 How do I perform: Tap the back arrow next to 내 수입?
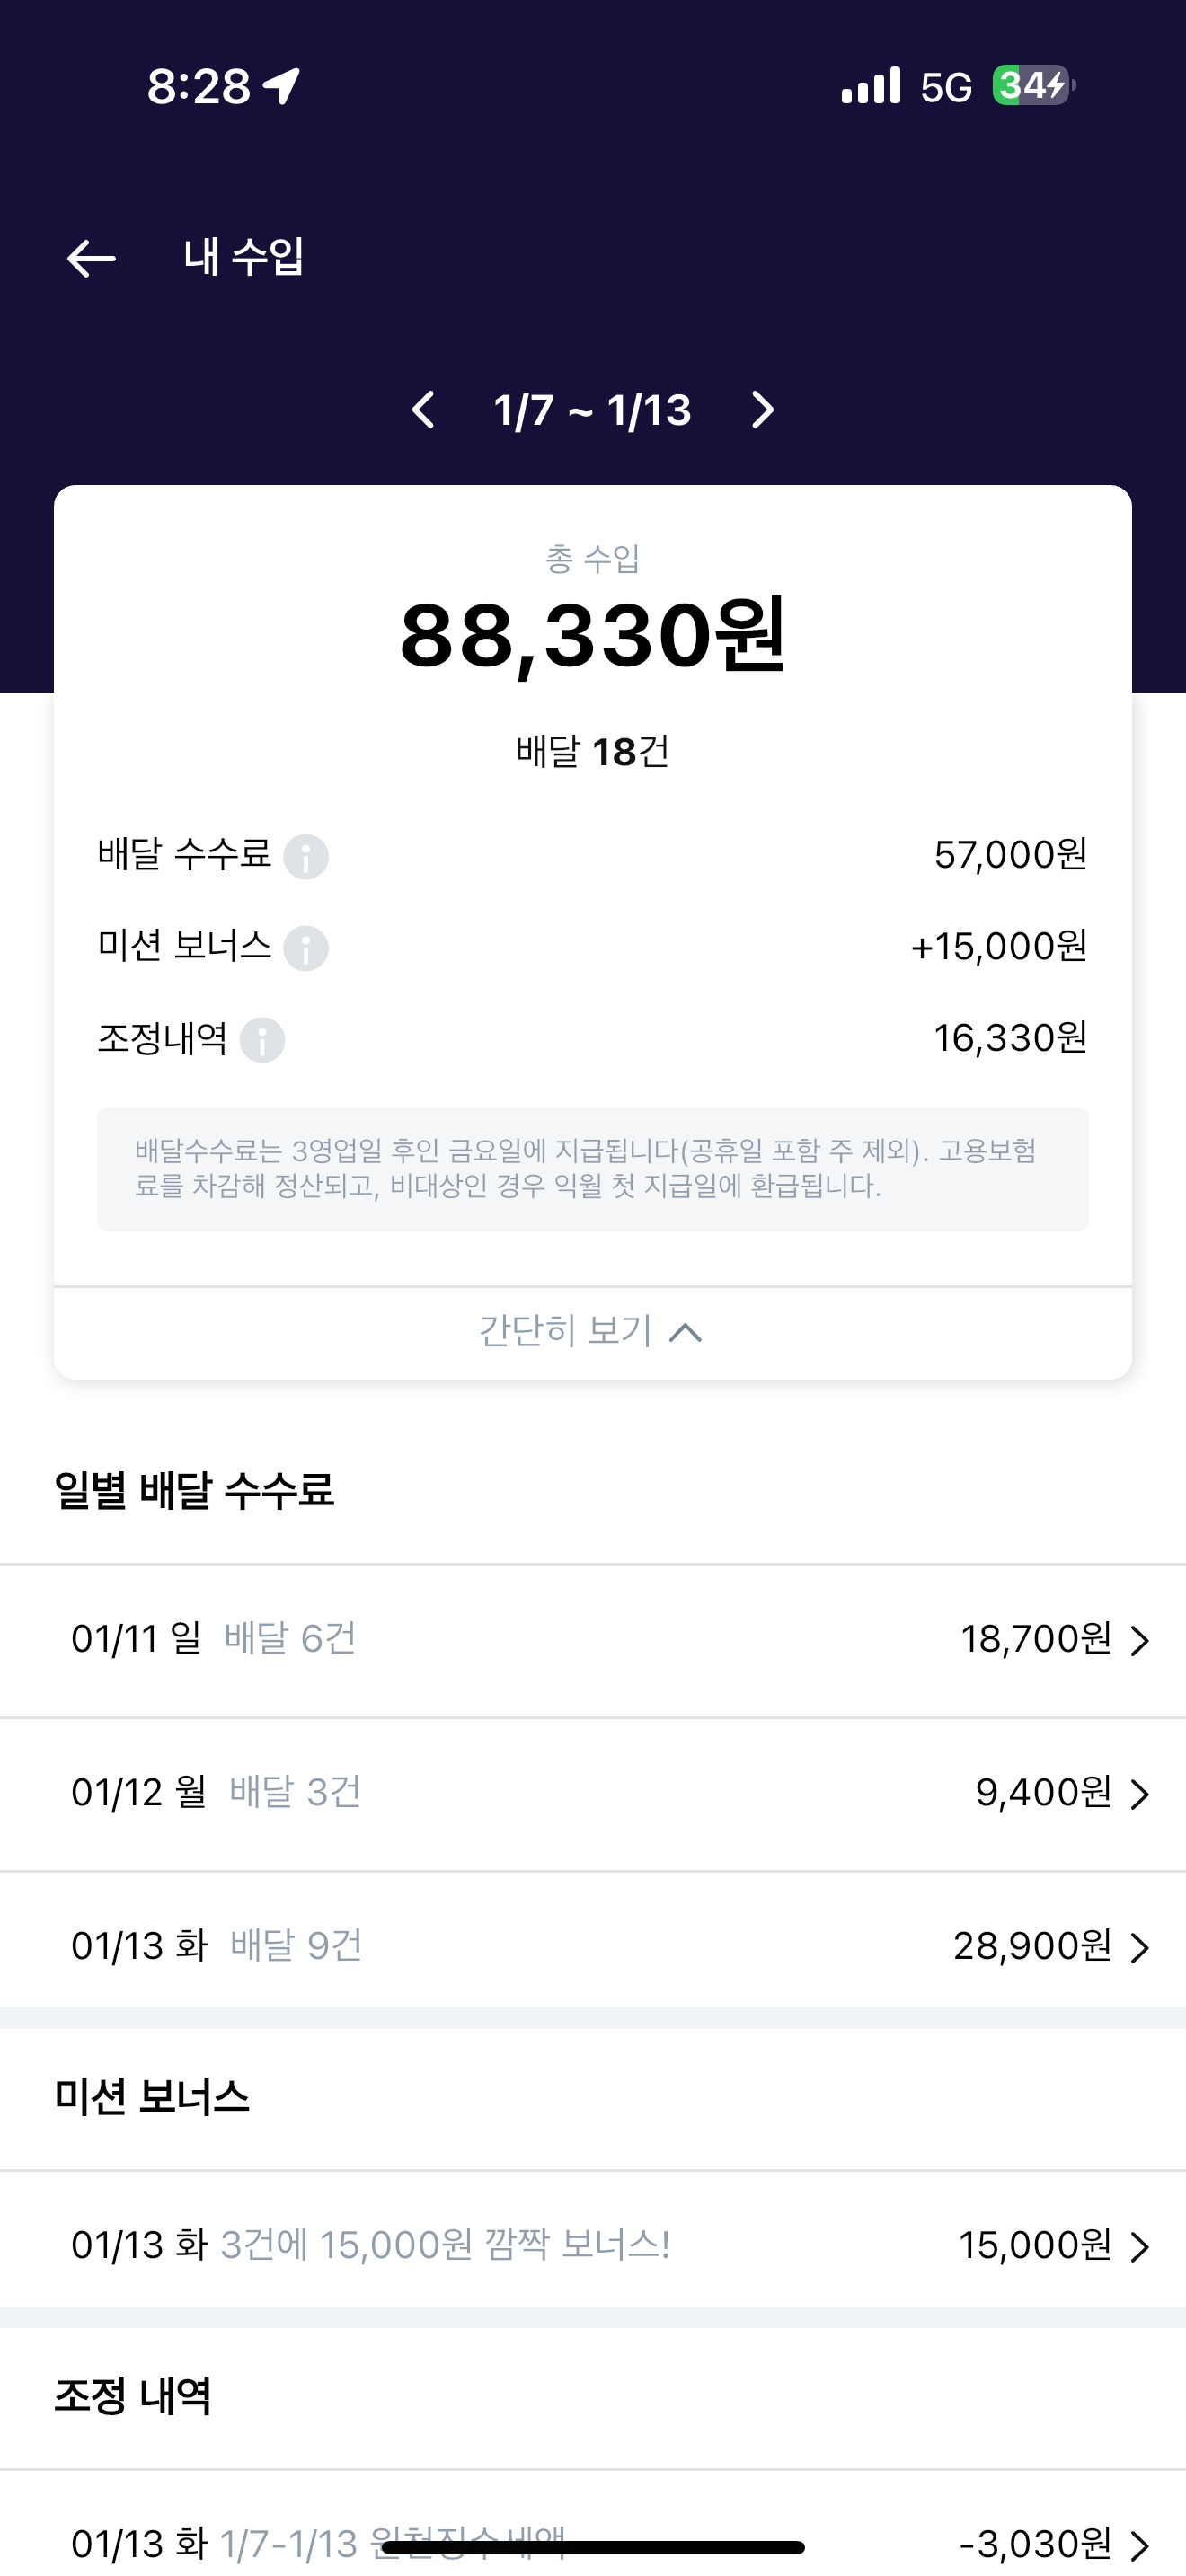(91, 258)
